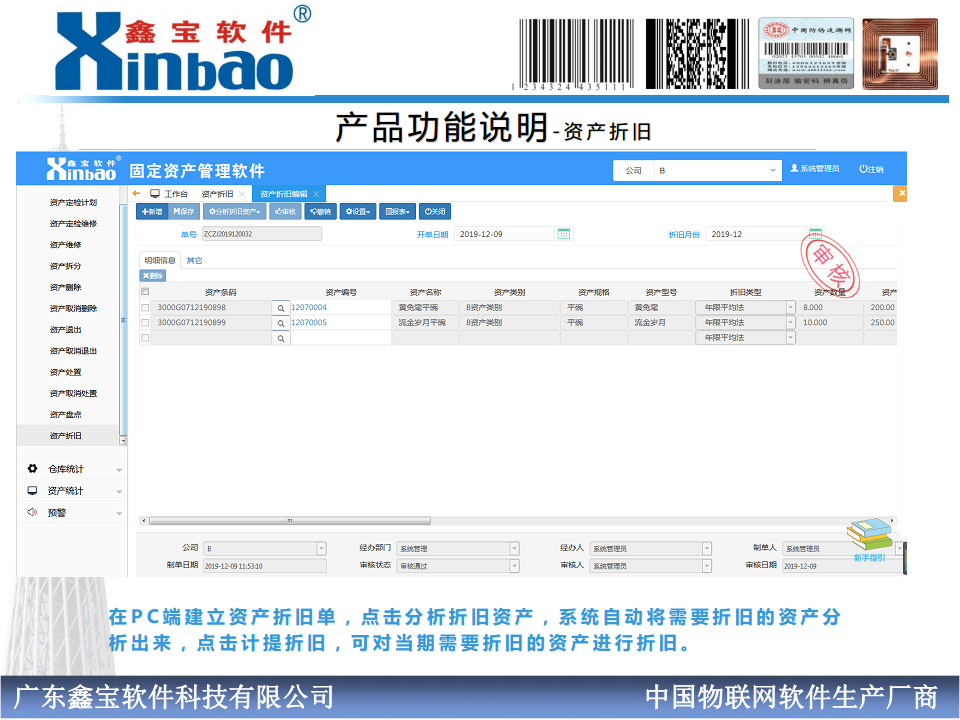Click the 撤销 (revoke) toolbar button
The image size is (960, 720).
point(320,212)
